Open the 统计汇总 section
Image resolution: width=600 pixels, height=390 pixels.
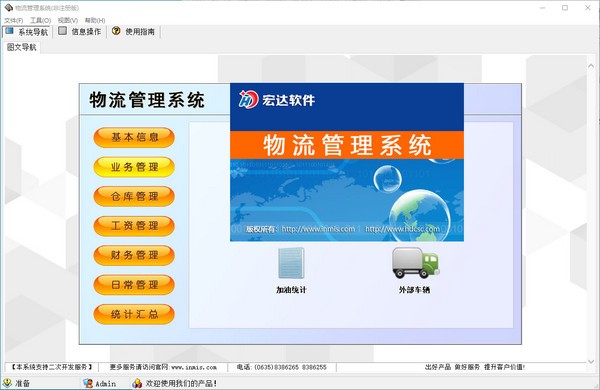[134, 314]
